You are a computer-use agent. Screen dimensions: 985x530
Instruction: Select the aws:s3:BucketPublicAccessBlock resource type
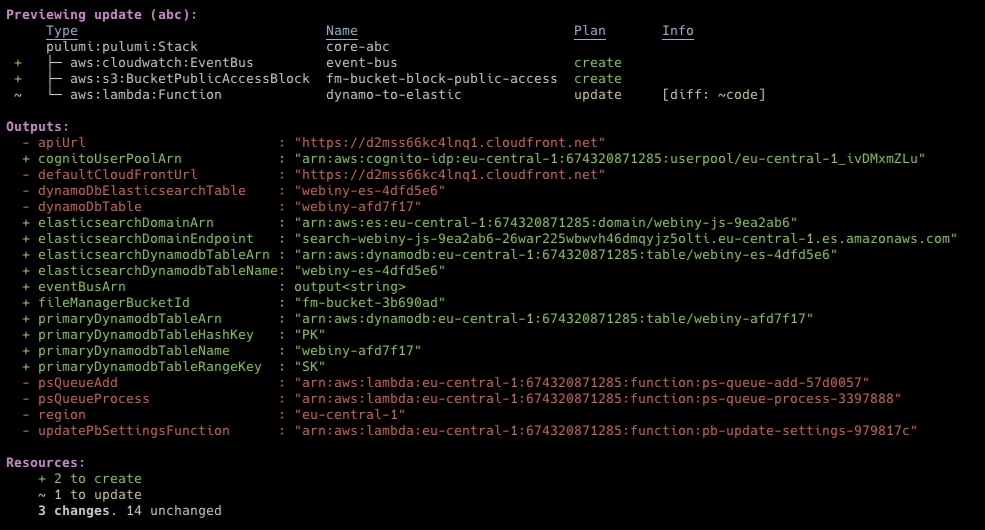[190, 79]
